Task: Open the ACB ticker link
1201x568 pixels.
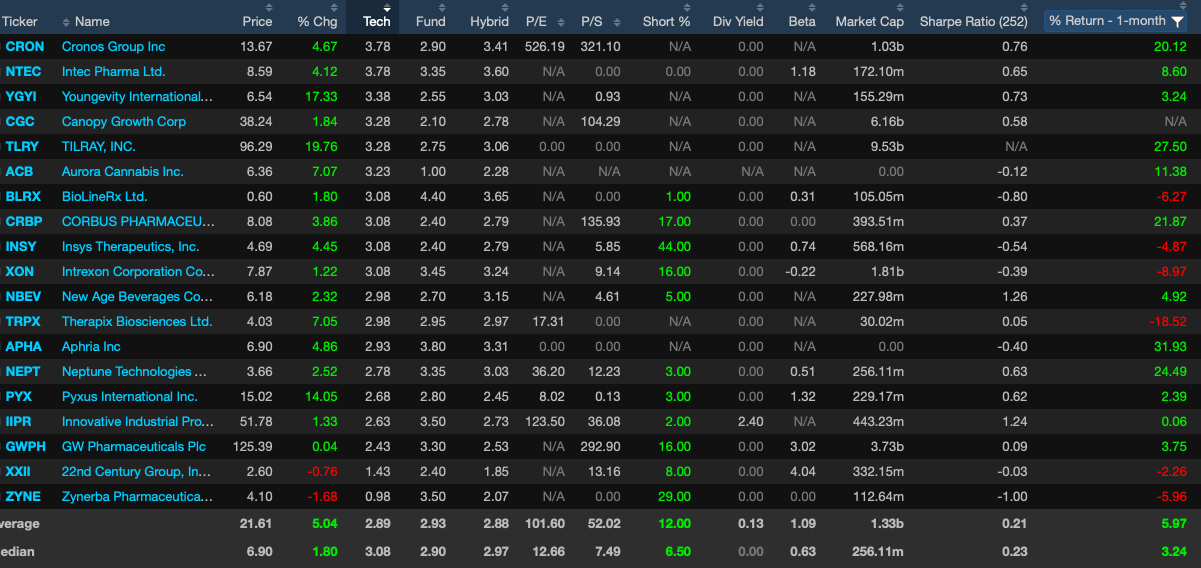Action: pyautogui.click(x=19, y=172)
